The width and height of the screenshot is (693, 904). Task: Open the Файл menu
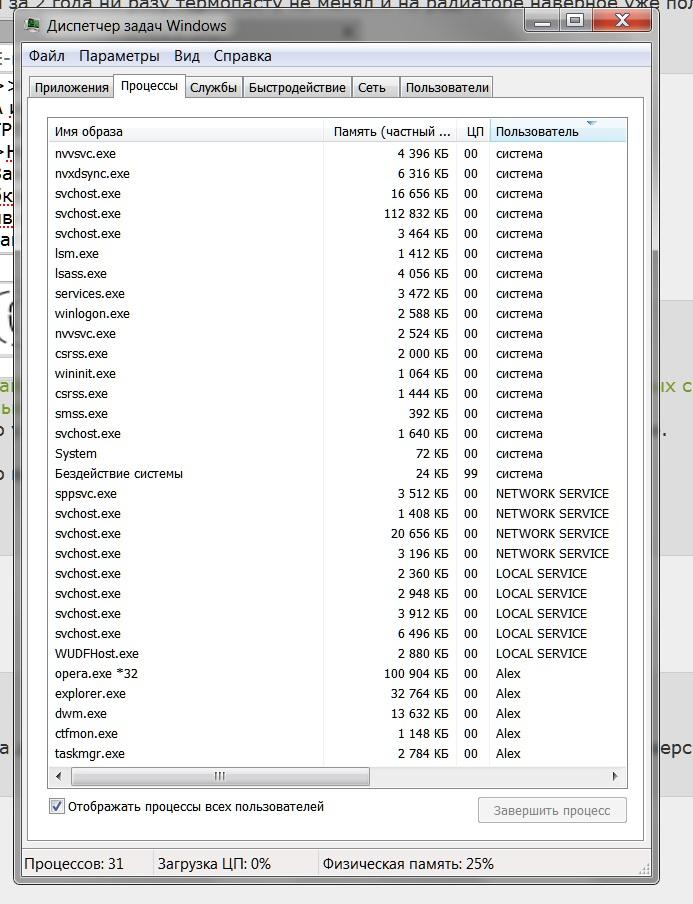47,56
